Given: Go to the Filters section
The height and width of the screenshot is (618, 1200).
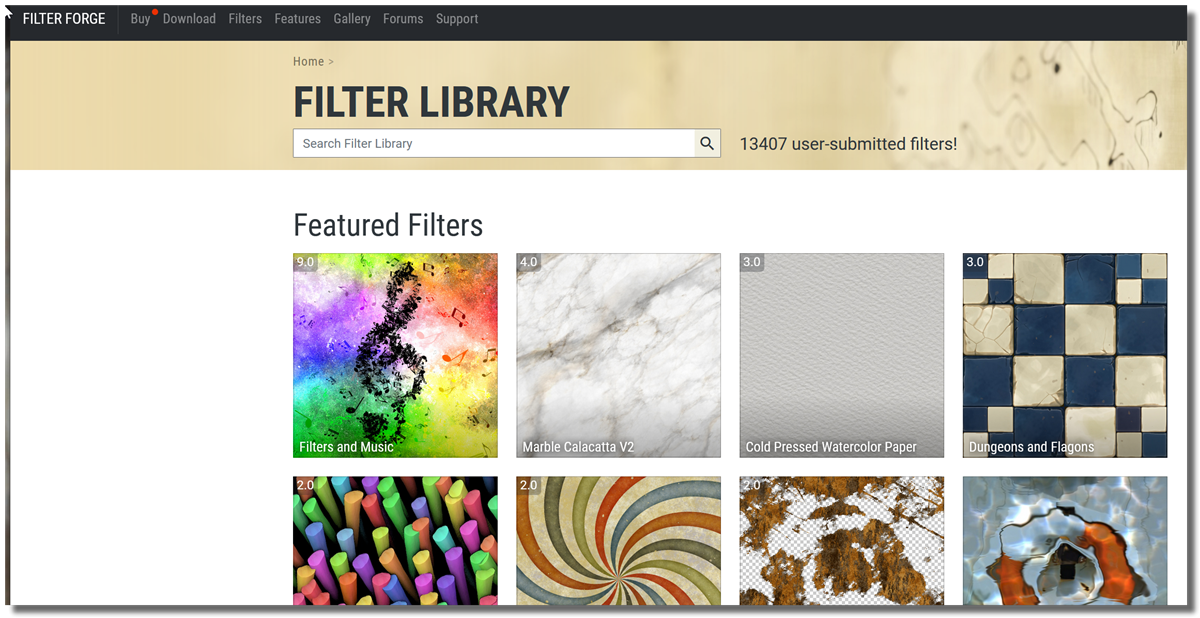Looking at the screenshot, I should click(245, 19).
